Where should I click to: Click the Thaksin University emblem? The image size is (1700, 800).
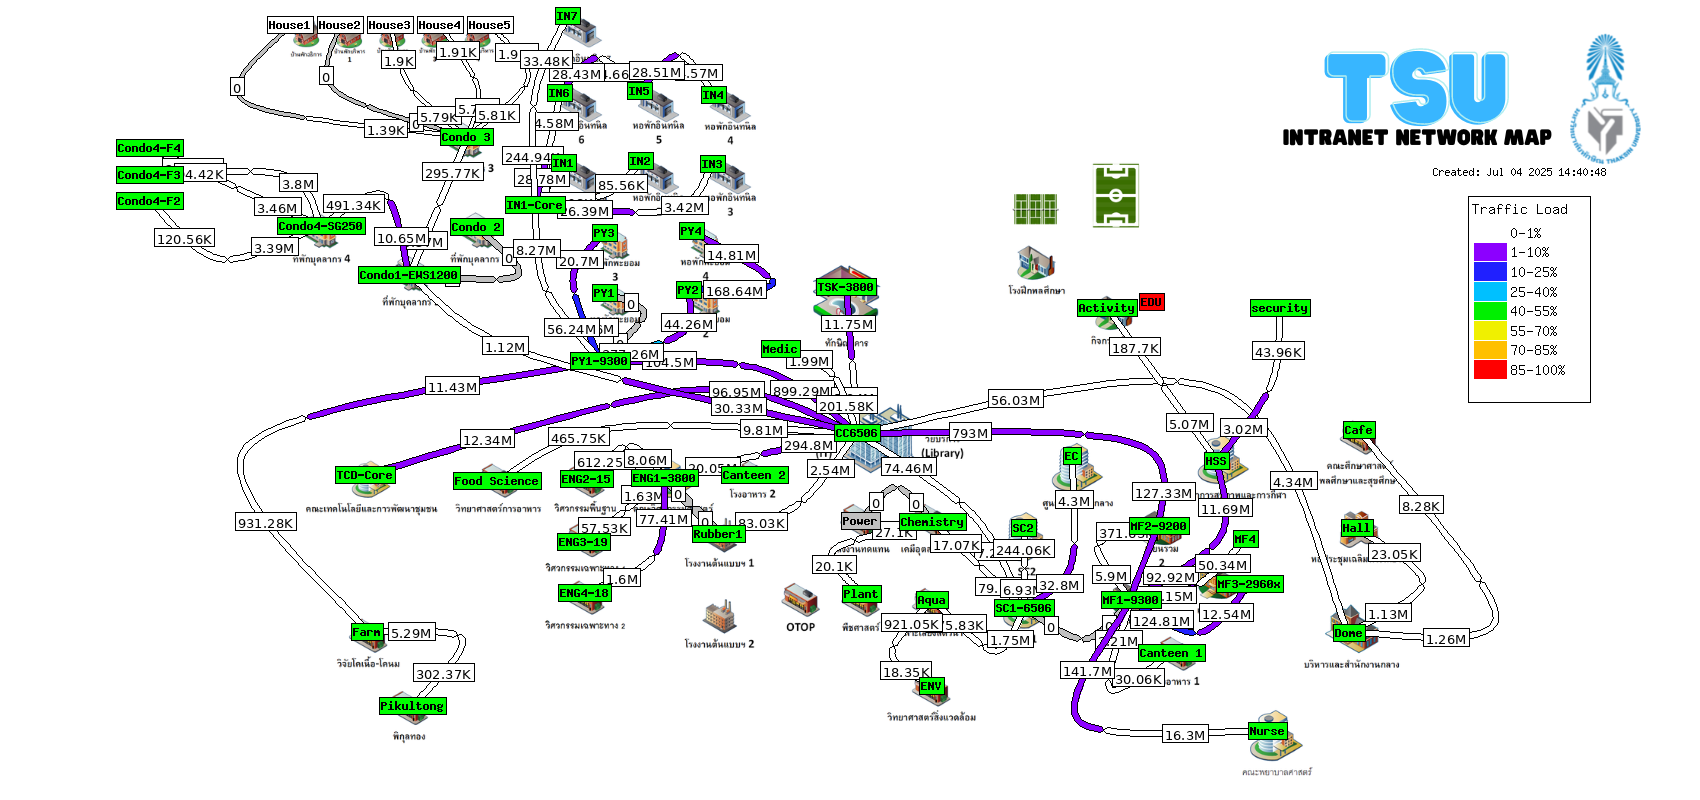click(1605, 100)
